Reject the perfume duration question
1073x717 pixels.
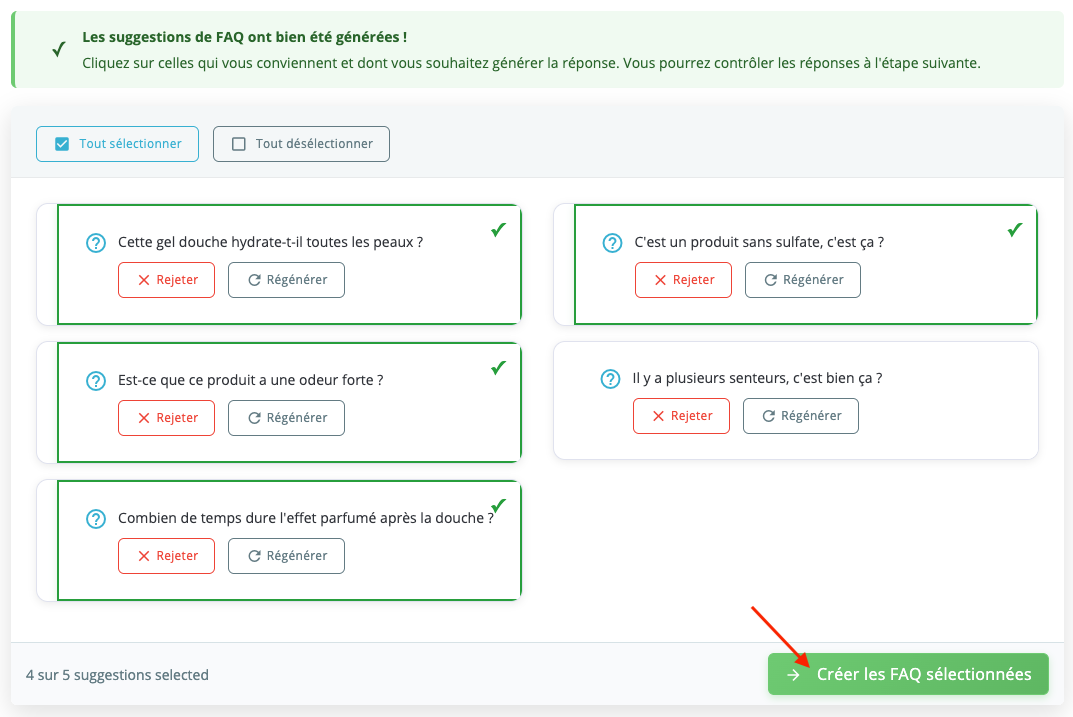pos(166,556)
